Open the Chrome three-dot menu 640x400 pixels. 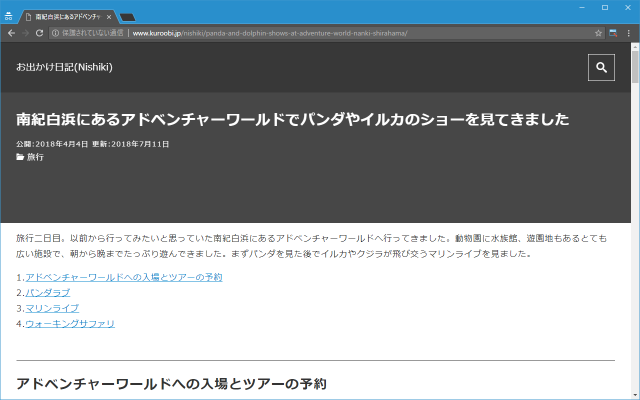pos(629,33)
